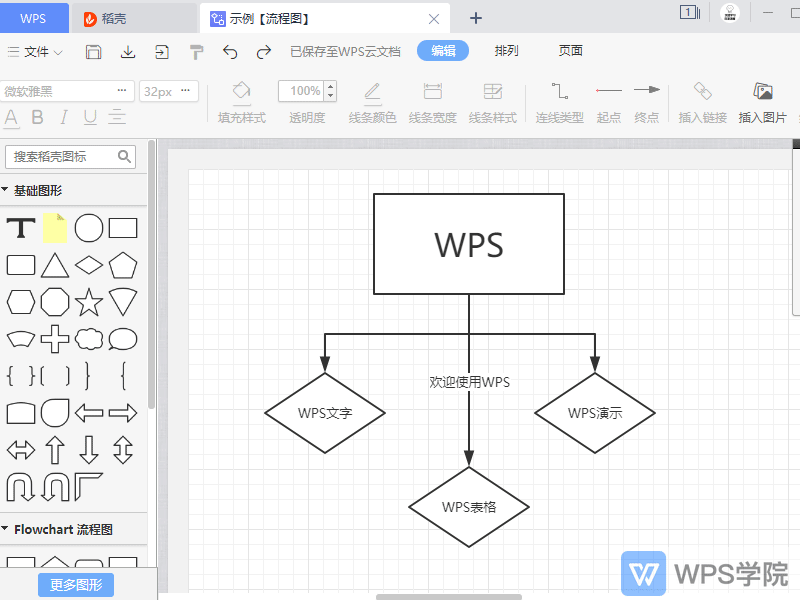Toggle italic text formatting

[63, 117]
